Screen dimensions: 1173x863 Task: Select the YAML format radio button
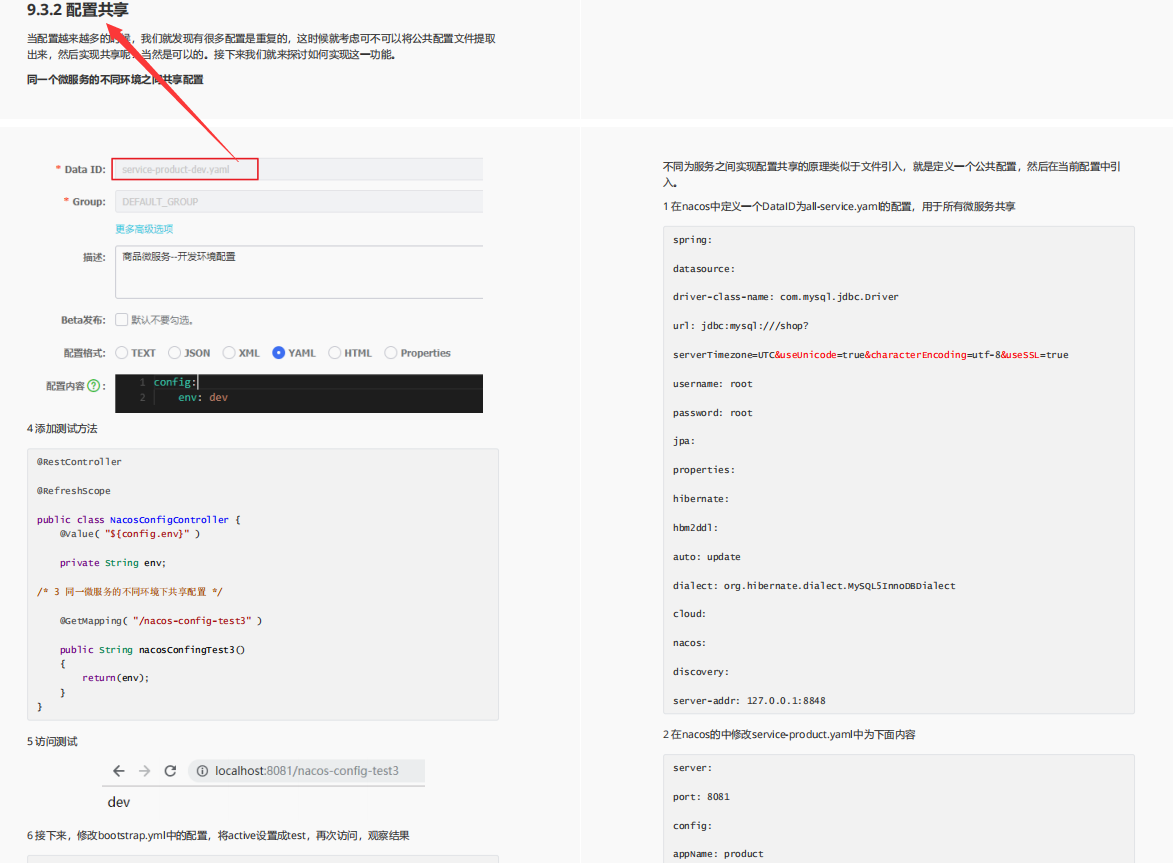click(278, 353)
